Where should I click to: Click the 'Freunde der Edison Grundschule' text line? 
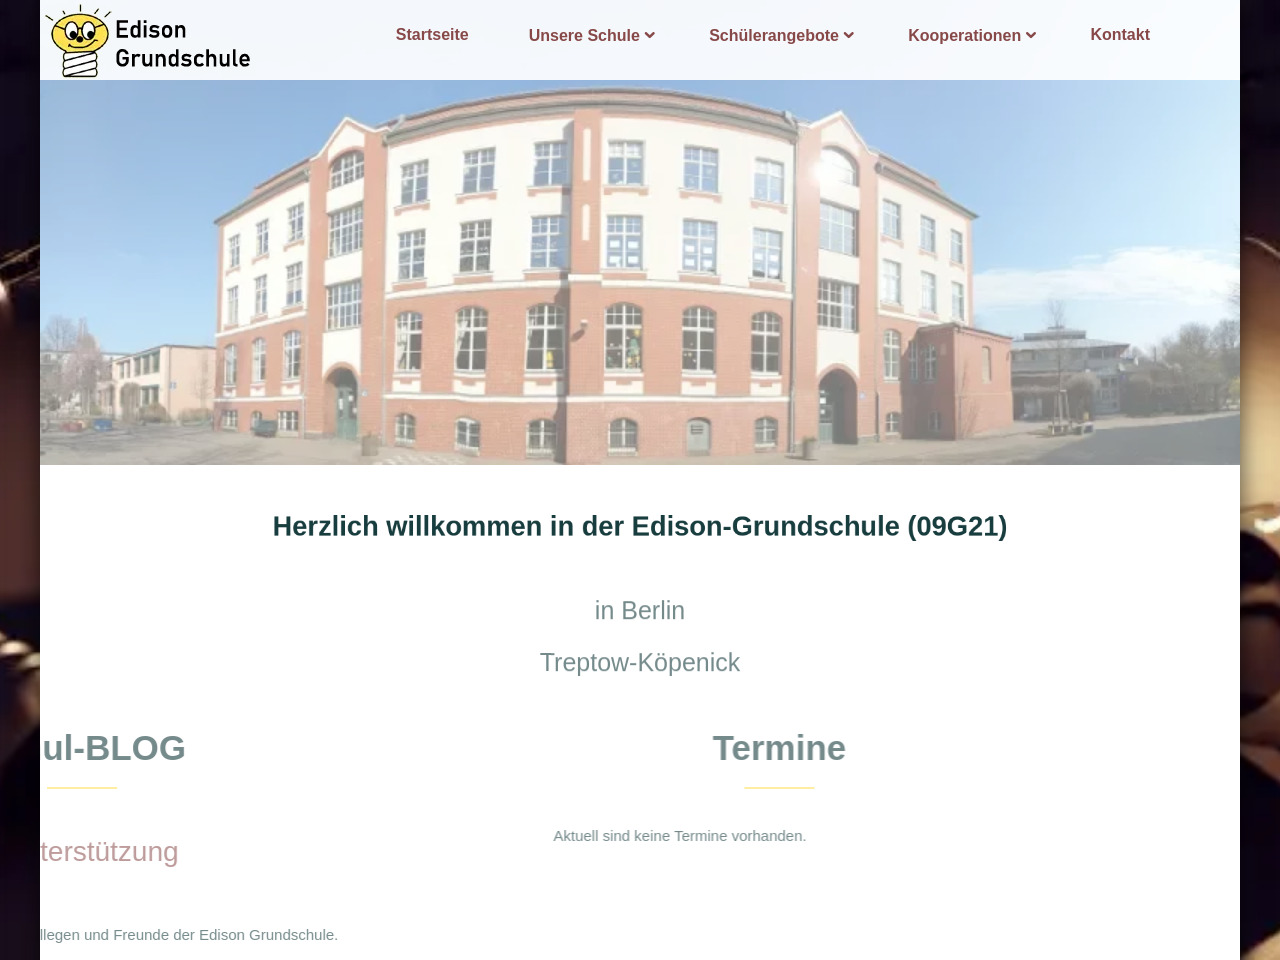click(190, 935)
